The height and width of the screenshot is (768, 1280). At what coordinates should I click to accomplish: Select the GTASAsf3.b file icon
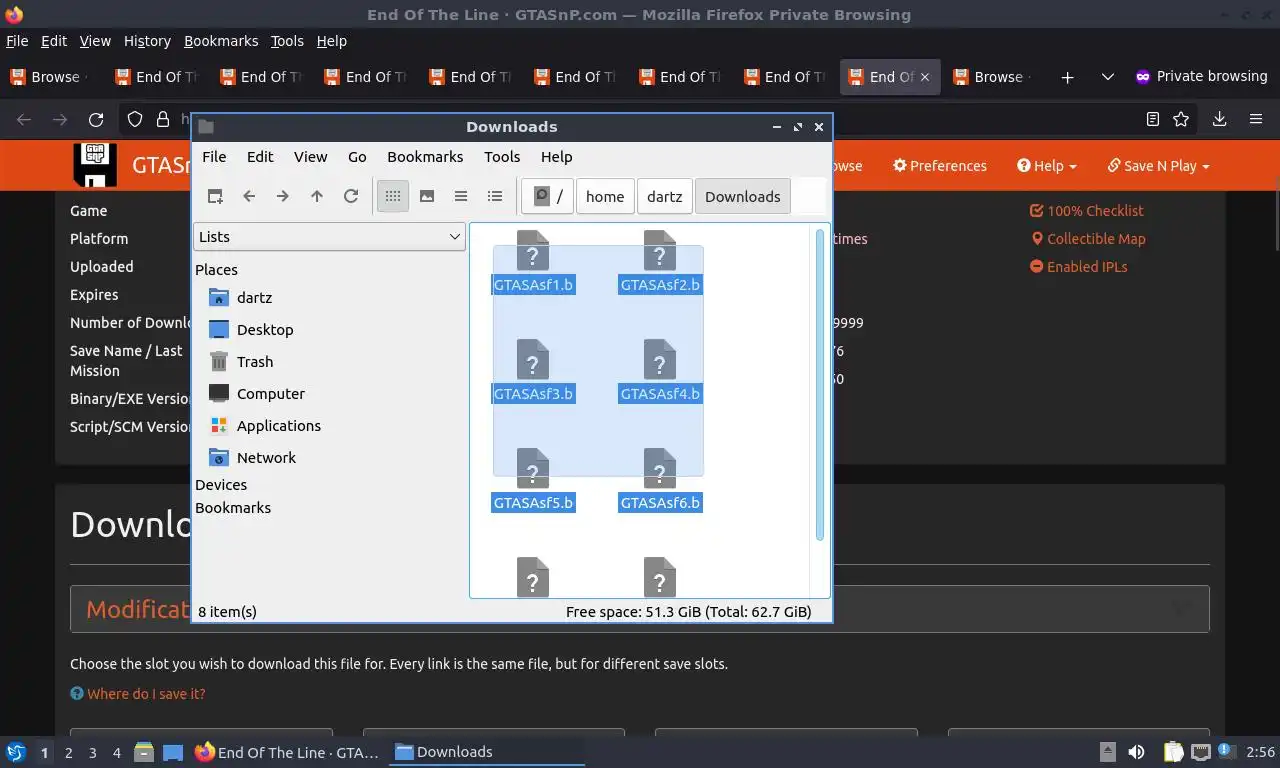click(533, 360)
